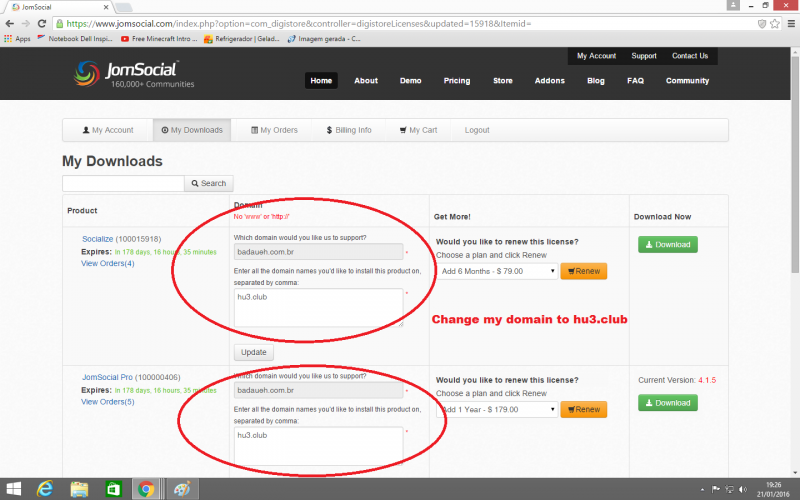Viewport: 800px width, 500px height.
Task: Reload the page with the refresh icon
Action: pos(42,23)
